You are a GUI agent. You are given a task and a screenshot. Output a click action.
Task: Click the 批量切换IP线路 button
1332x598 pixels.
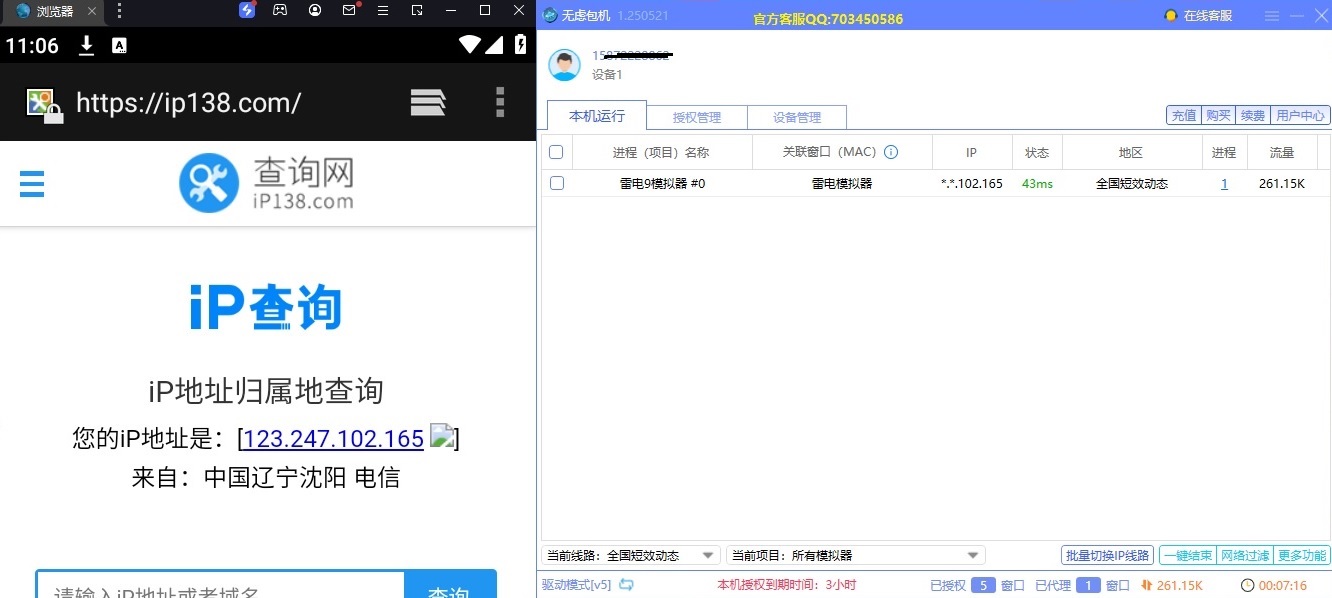(1108, 556)
